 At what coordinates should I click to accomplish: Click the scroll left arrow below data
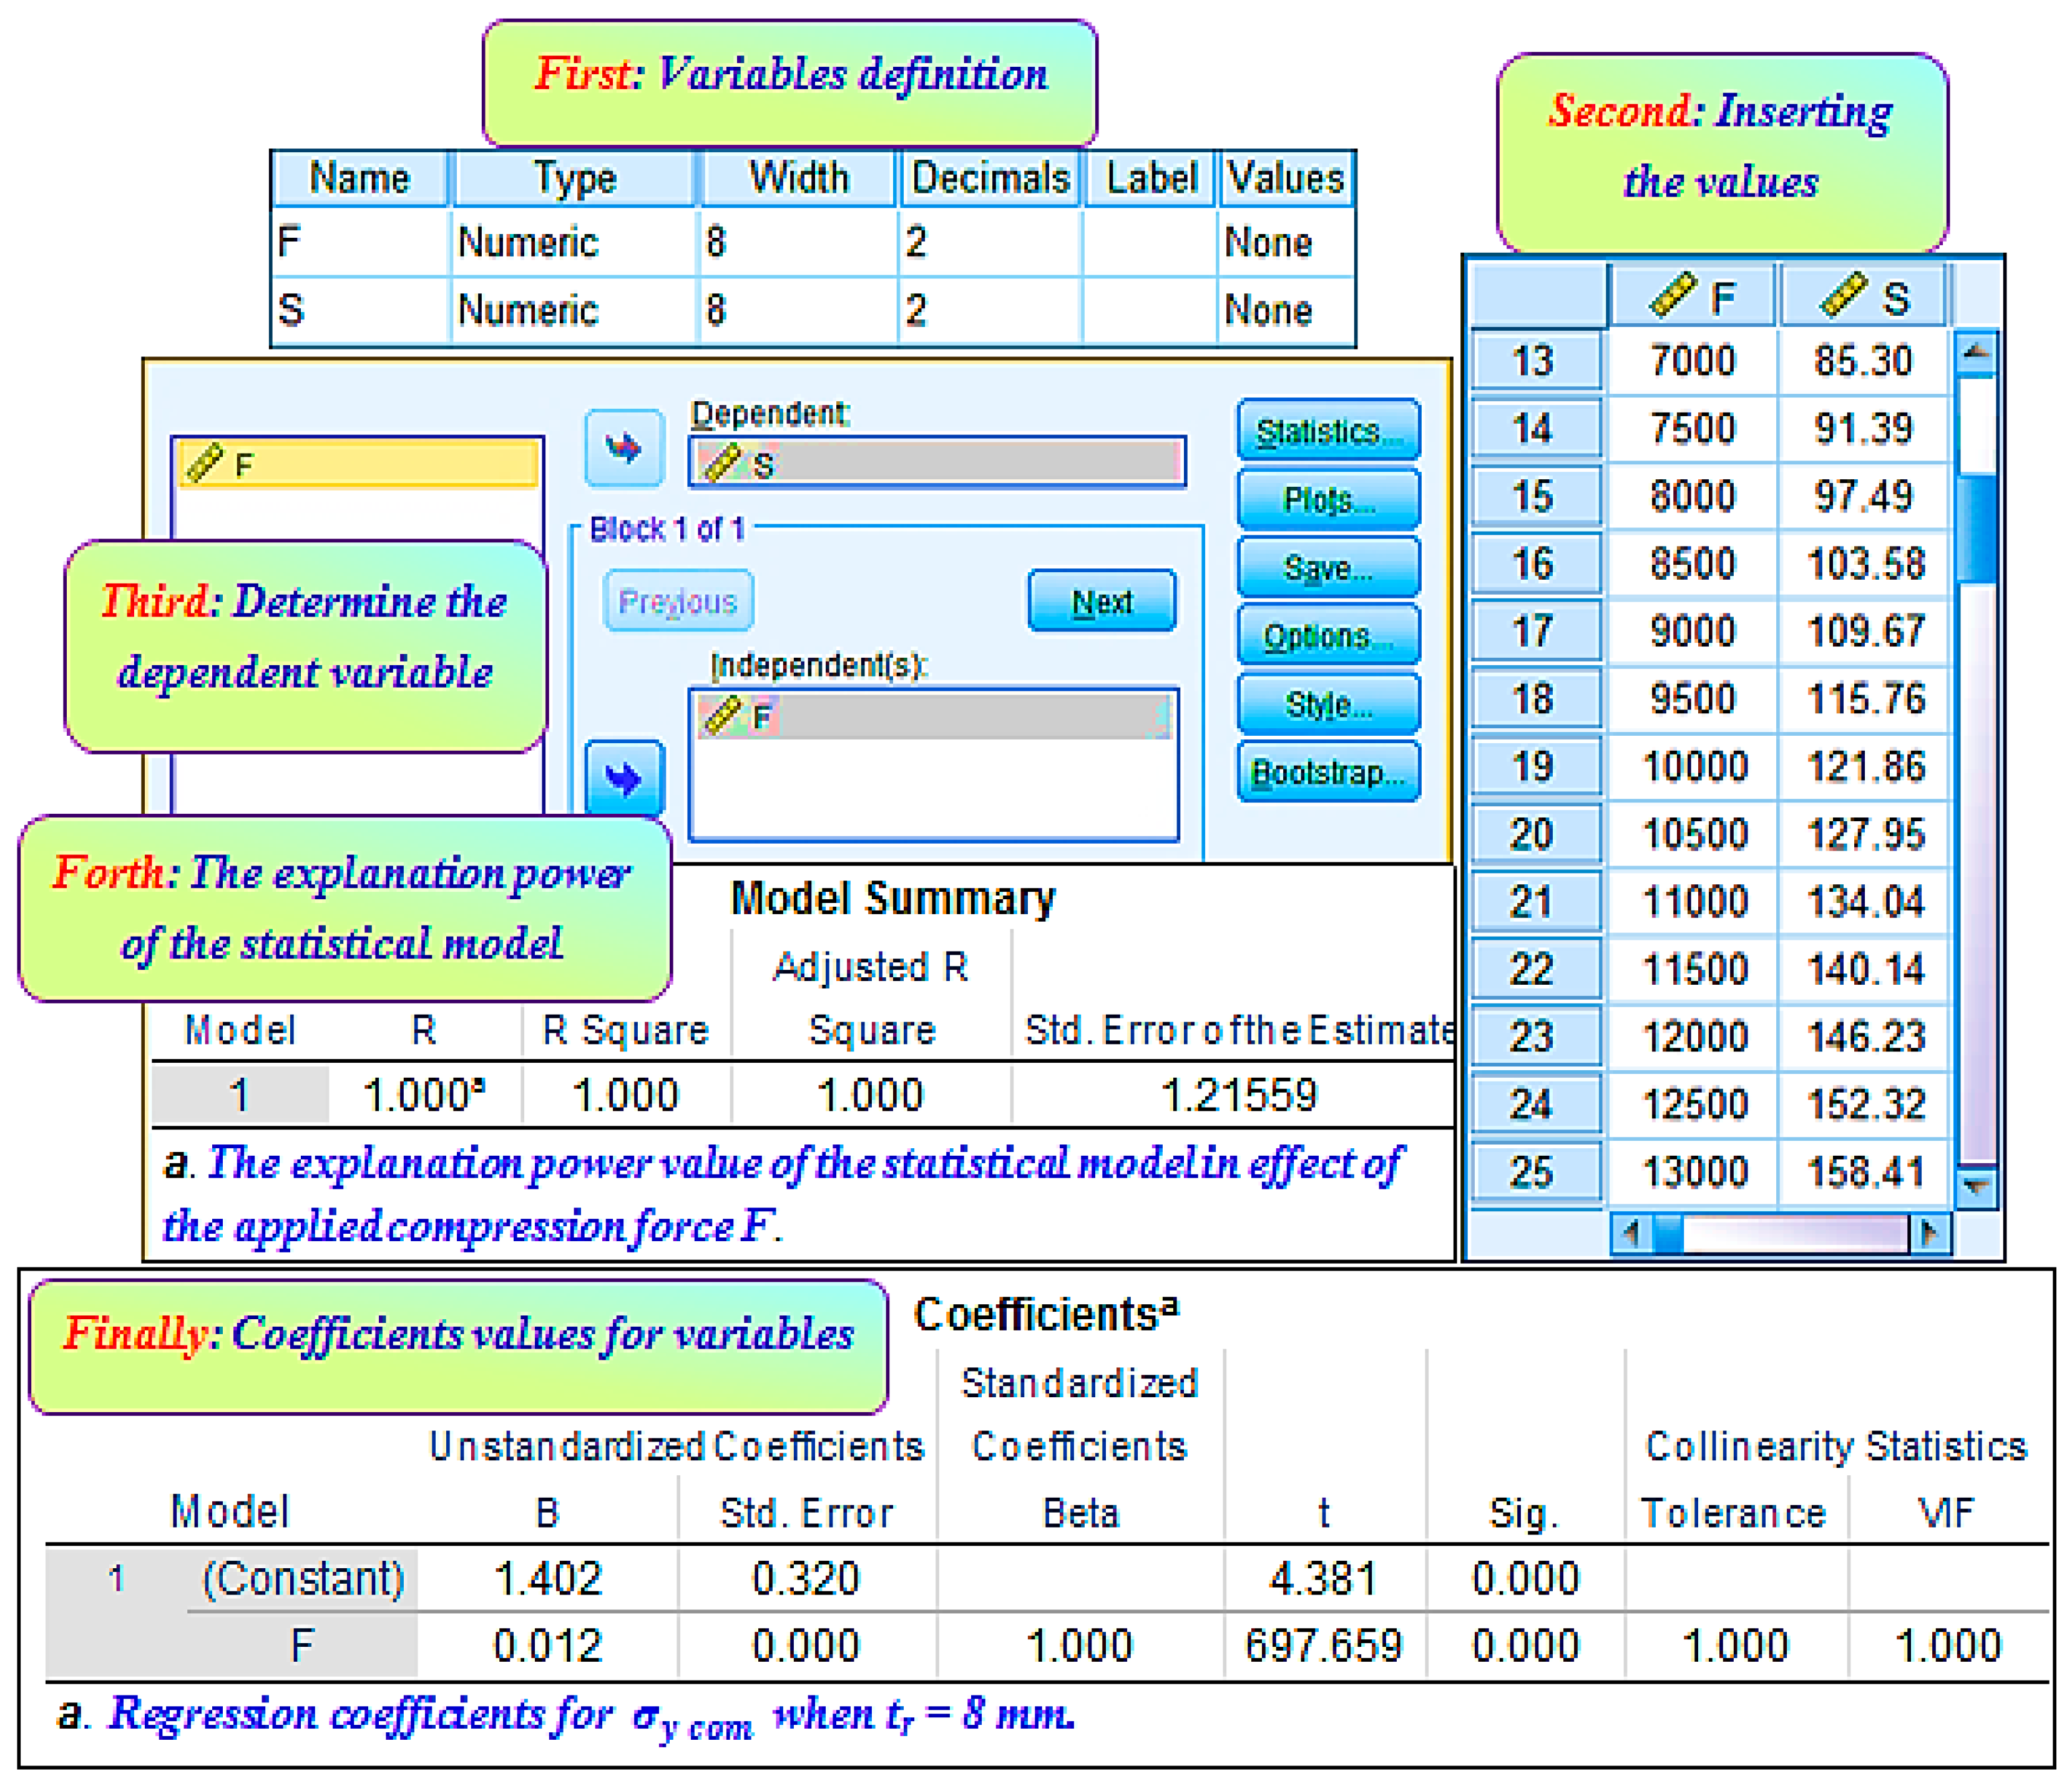tap(1631, 1233)
